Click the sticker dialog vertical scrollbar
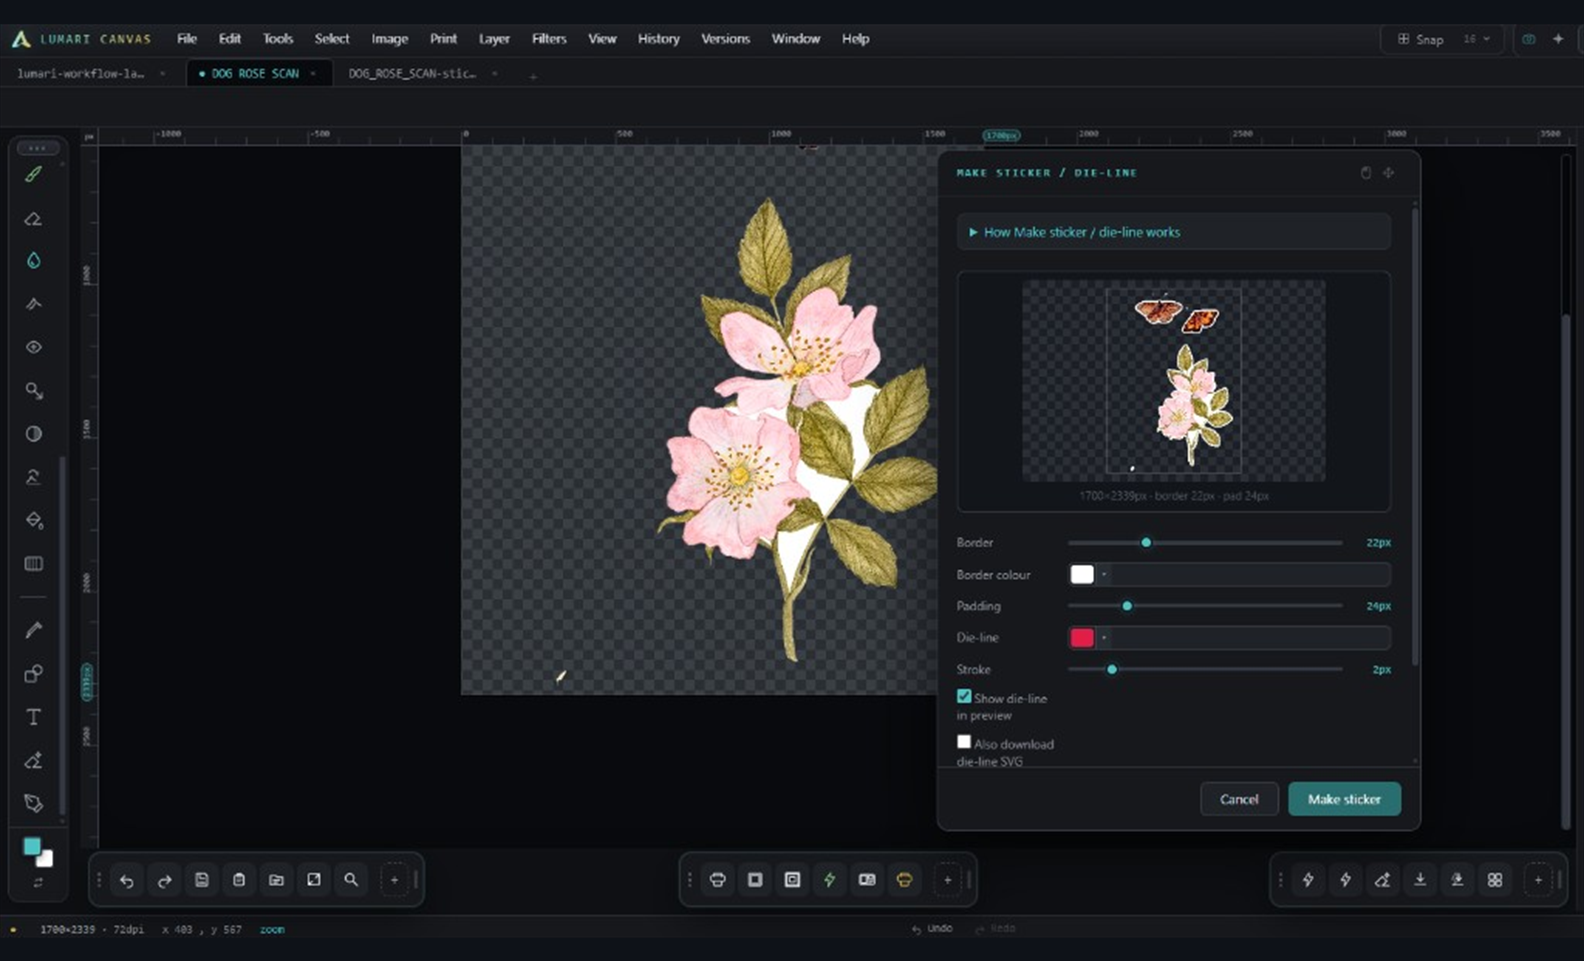 [1414, 435]
